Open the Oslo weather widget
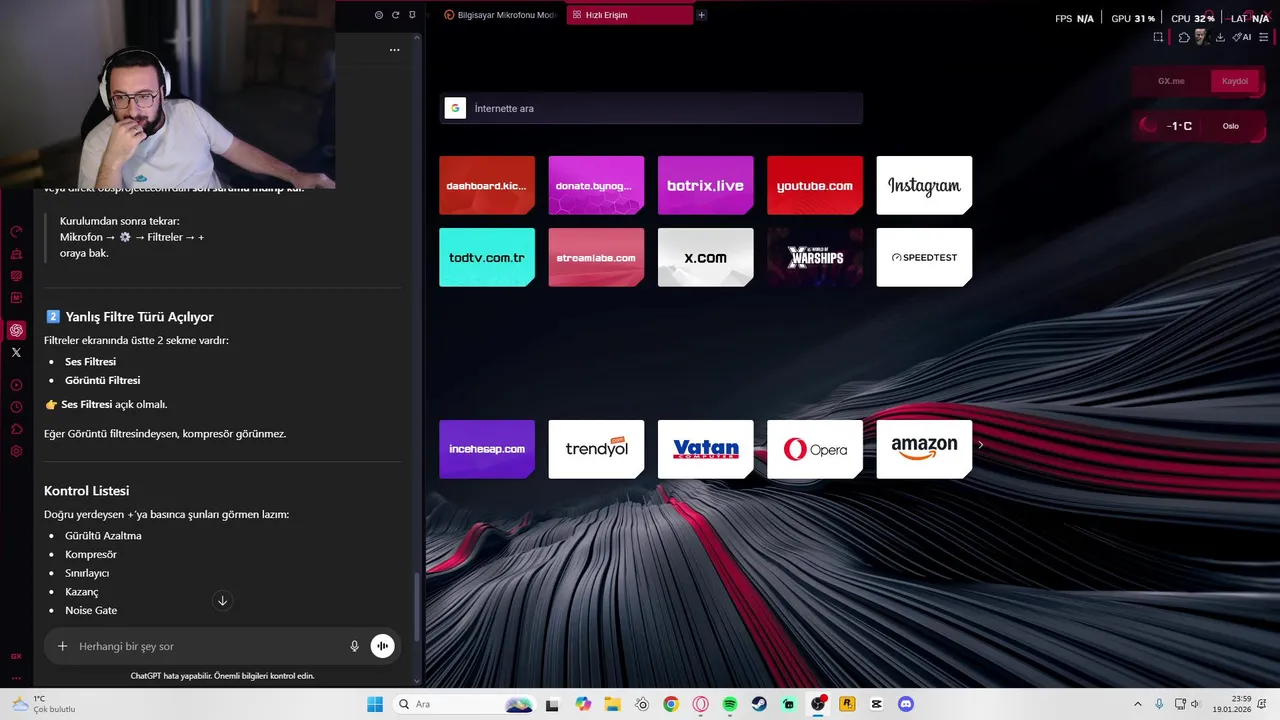The image size is (1280, 720). pyautogui.click(x=1198, y=126)
